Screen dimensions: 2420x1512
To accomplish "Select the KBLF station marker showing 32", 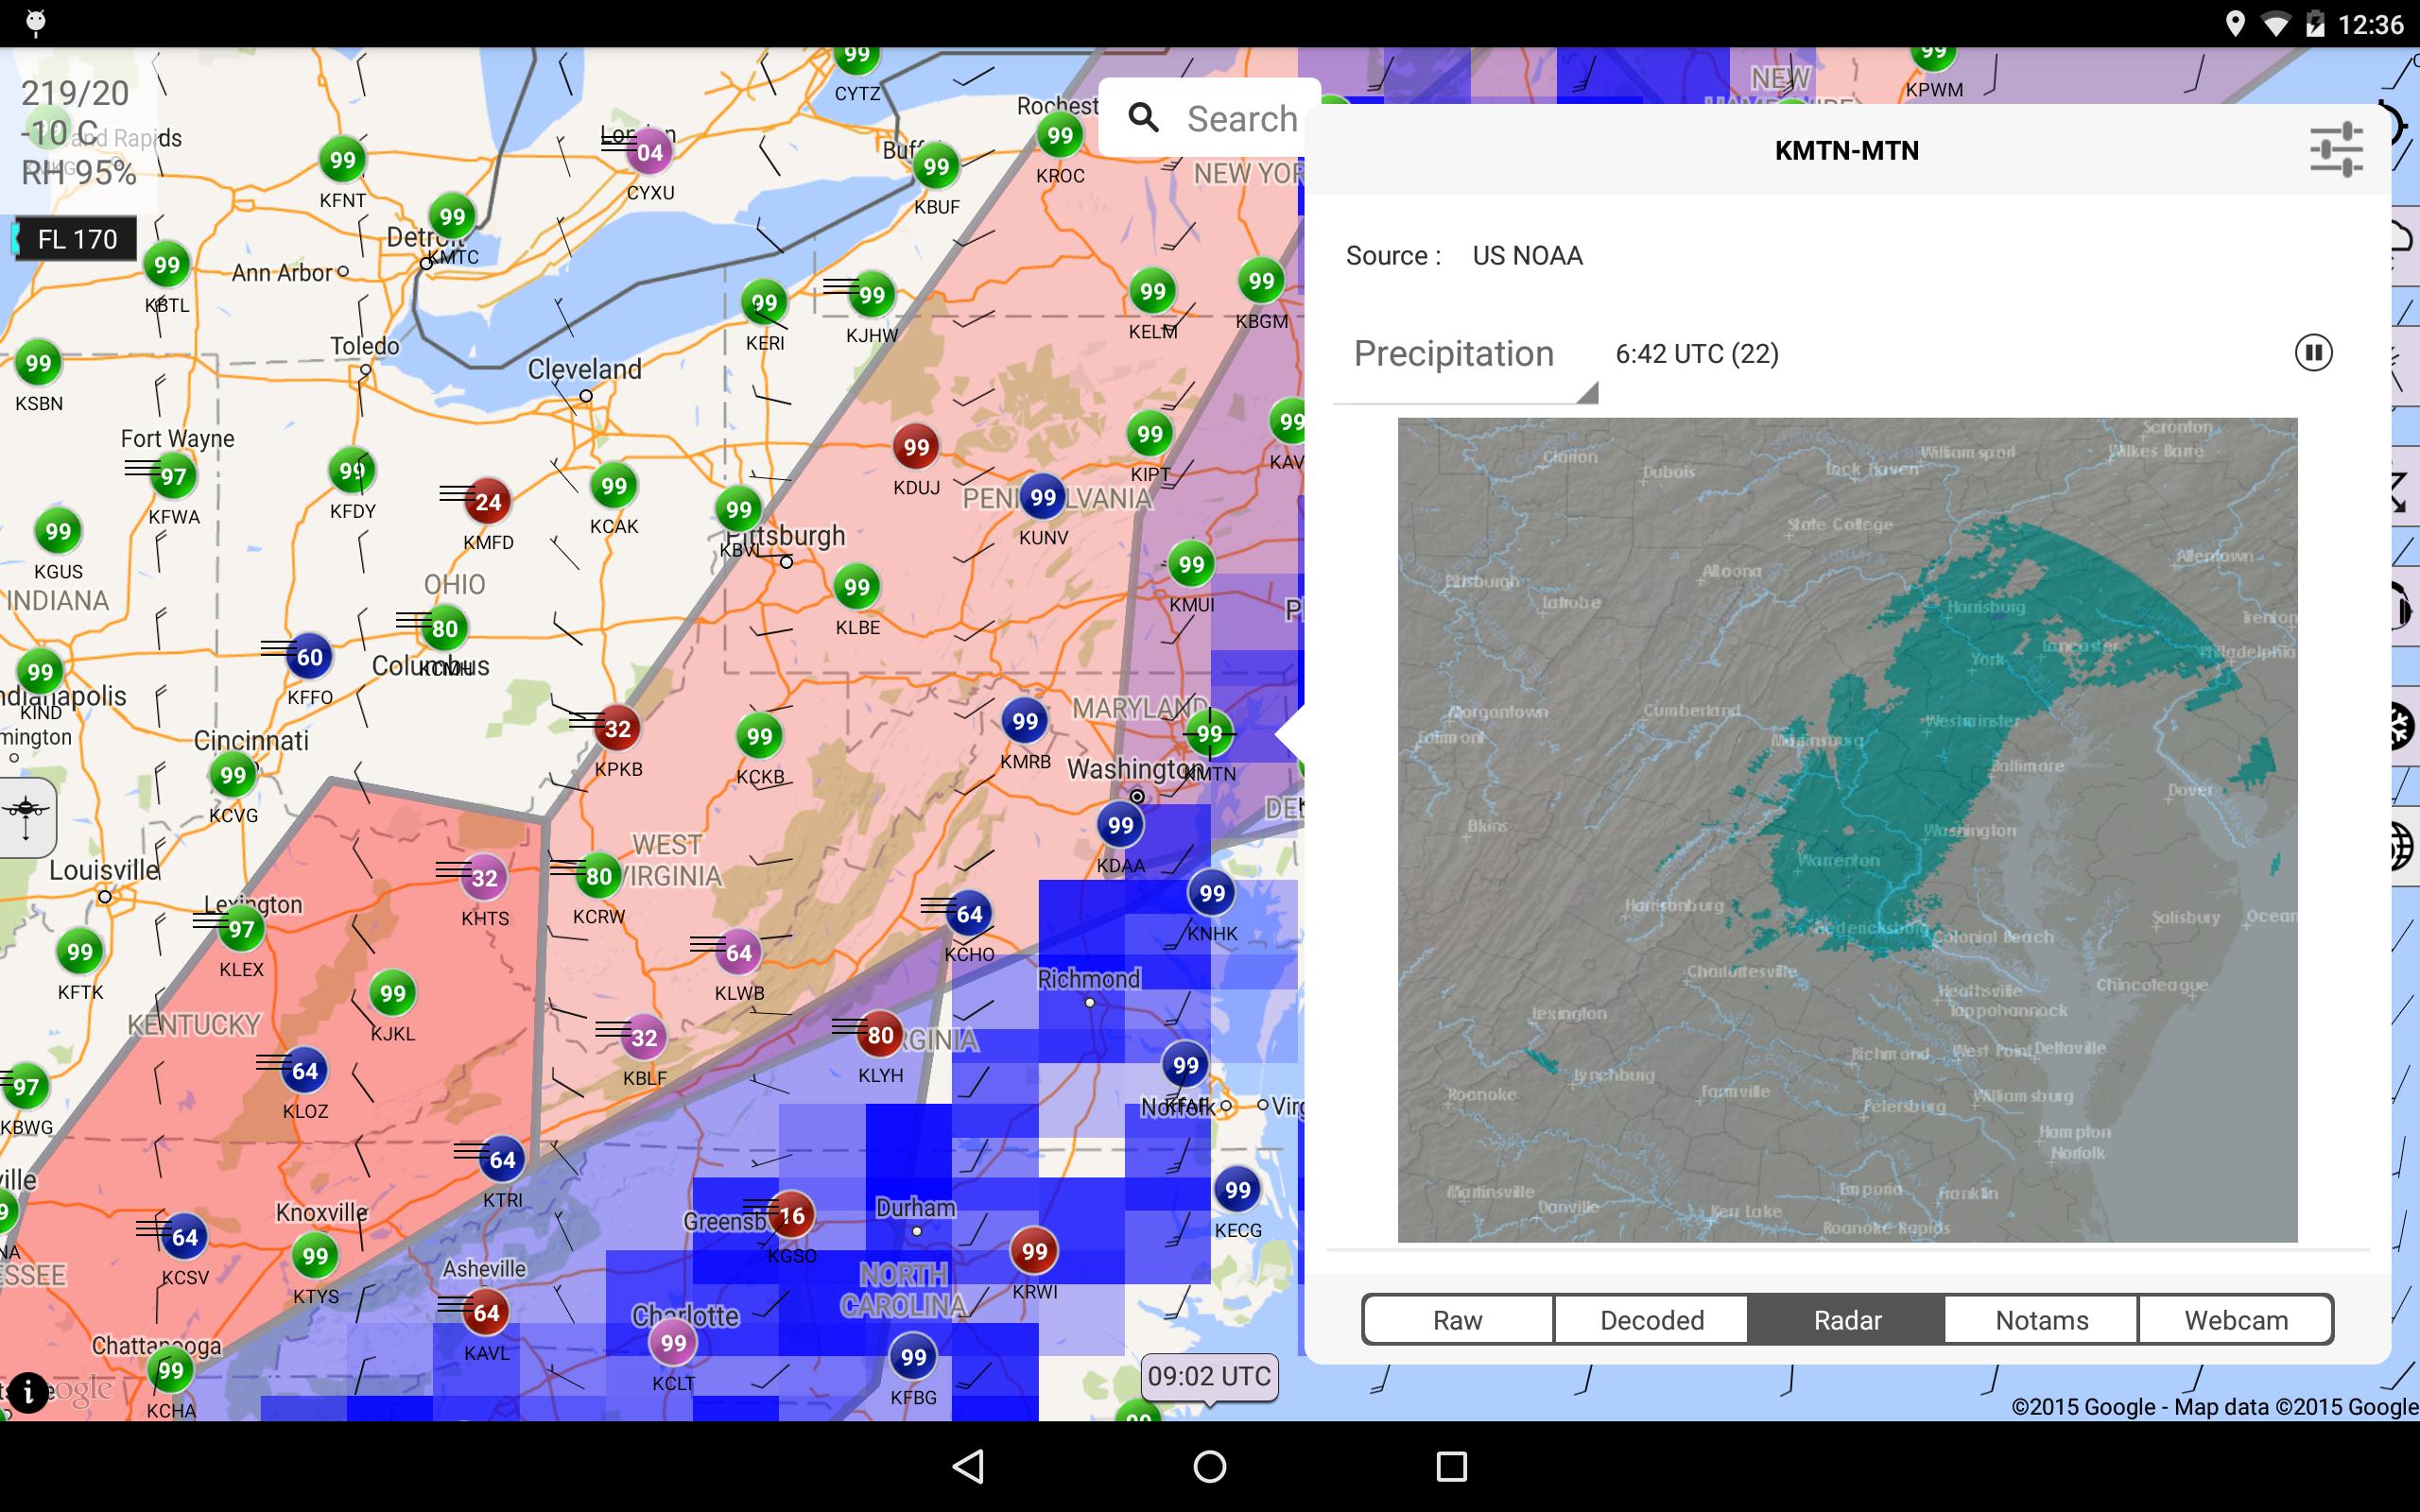I will [644, 1038].
